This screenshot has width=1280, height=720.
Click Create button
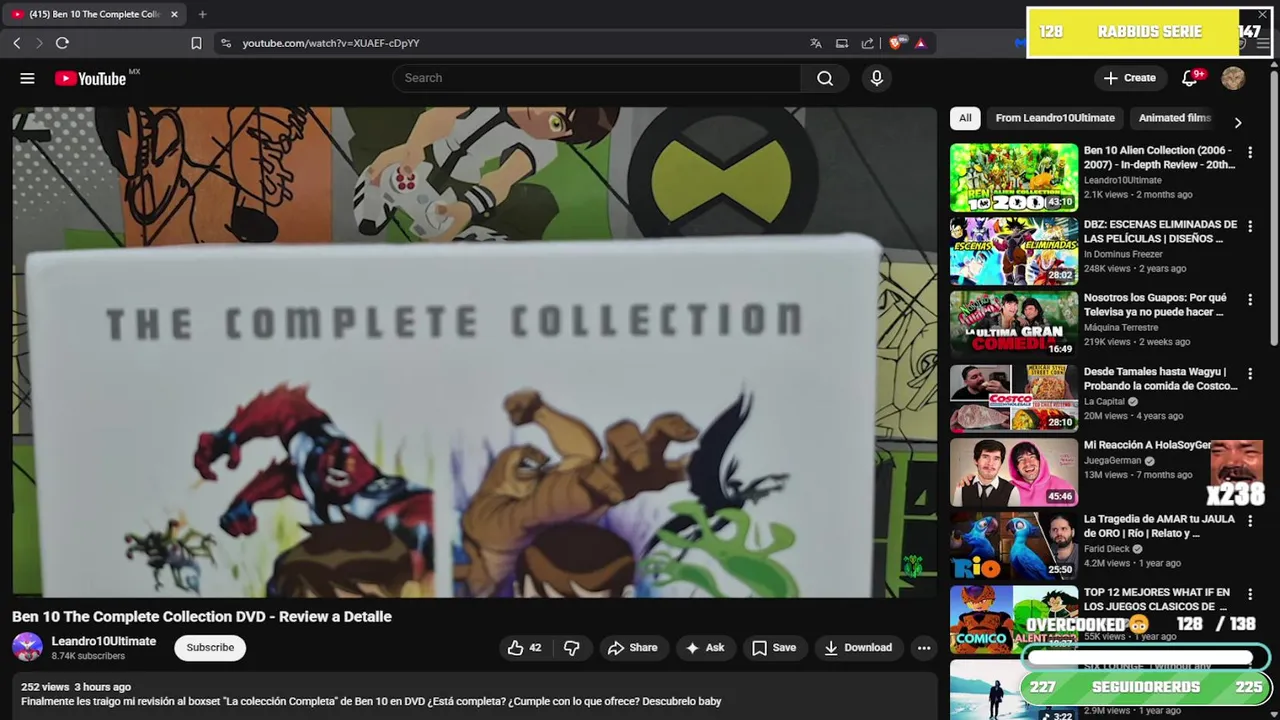1129,78
